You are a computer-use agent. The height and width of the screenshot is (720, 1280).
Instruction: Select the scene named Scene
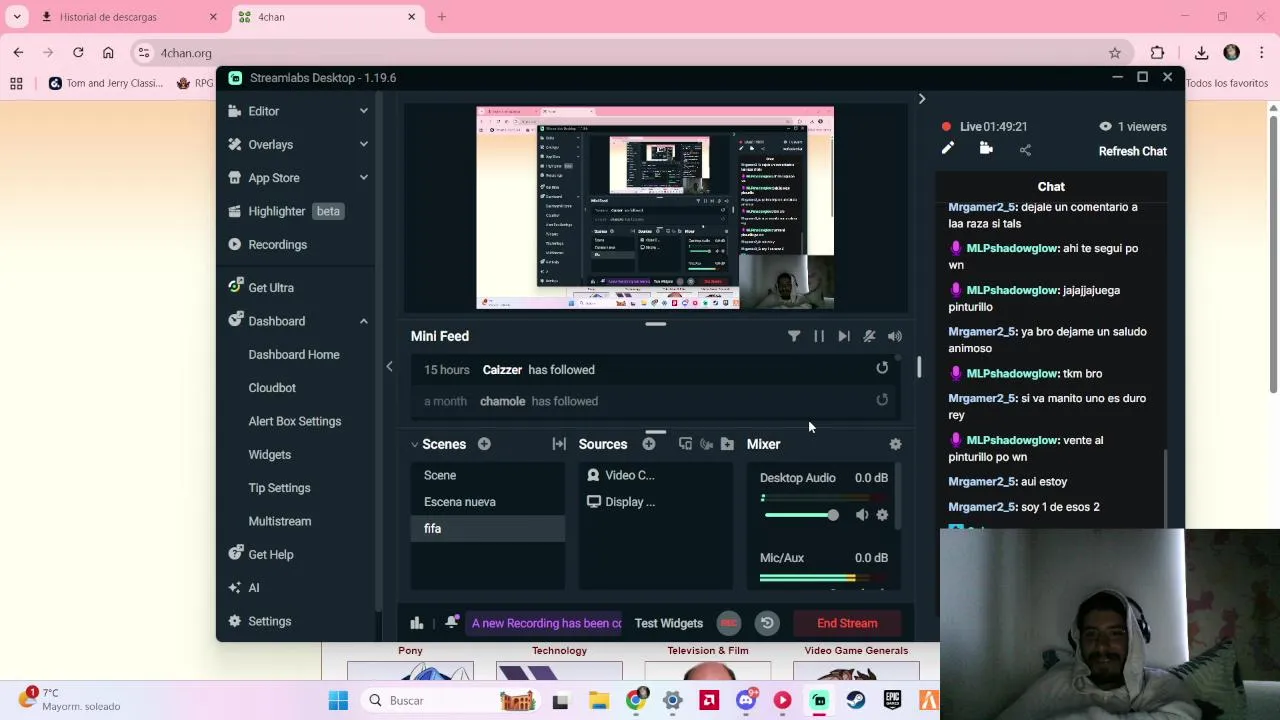click(x=488, y=475)
